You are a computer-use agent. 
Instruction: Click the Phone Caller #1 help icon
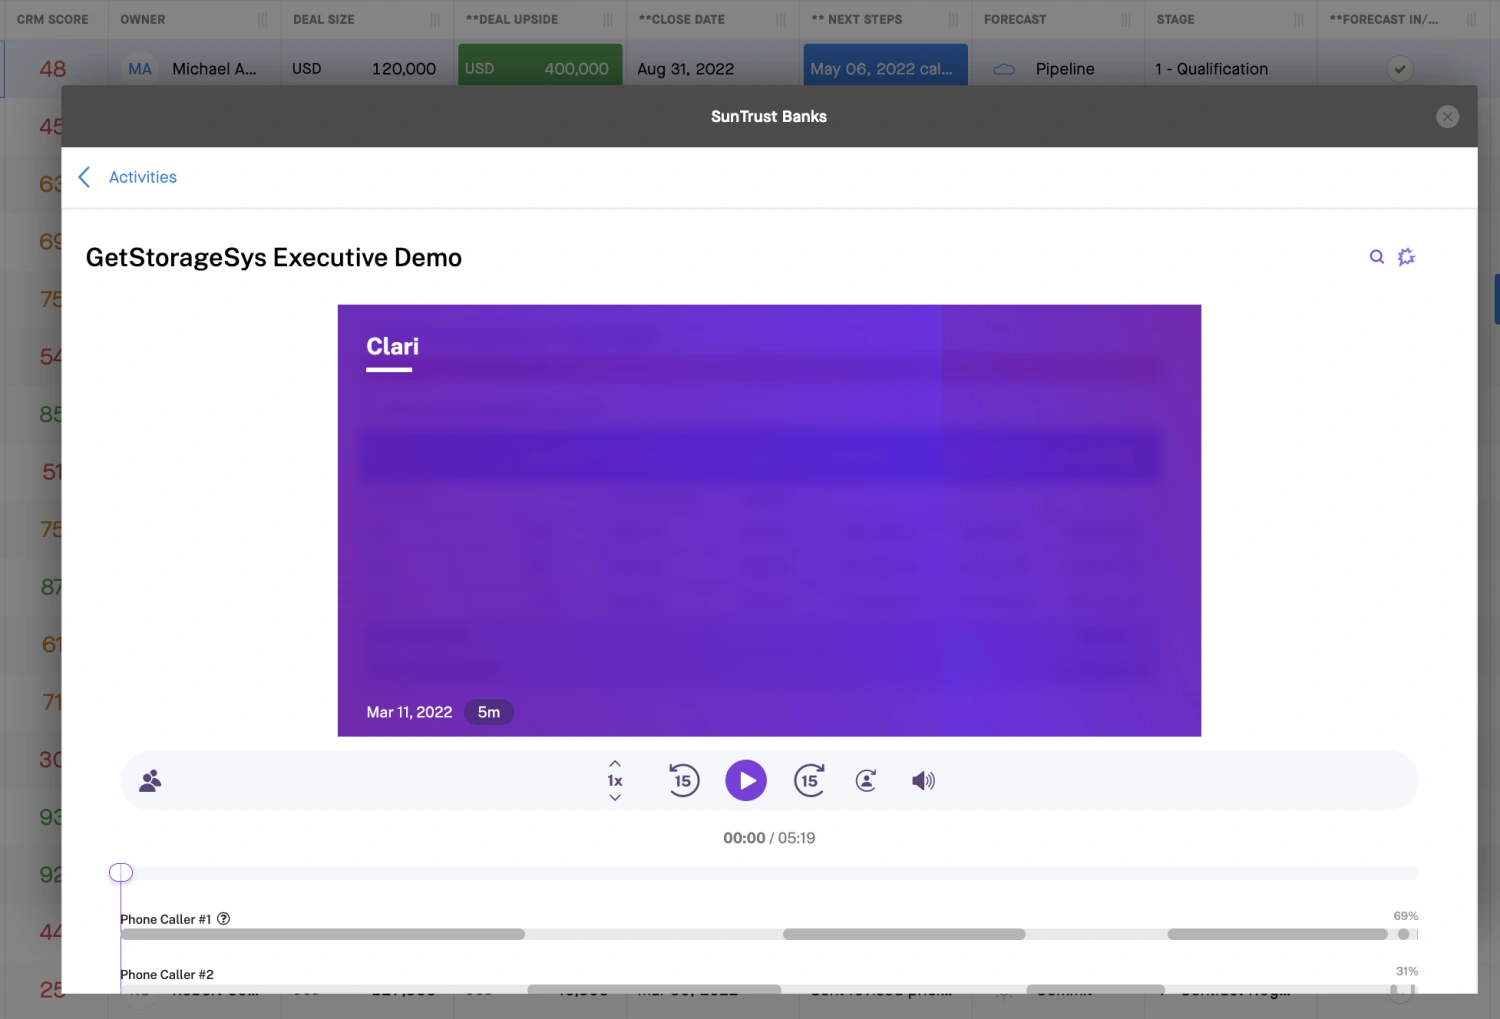(224, 919)
